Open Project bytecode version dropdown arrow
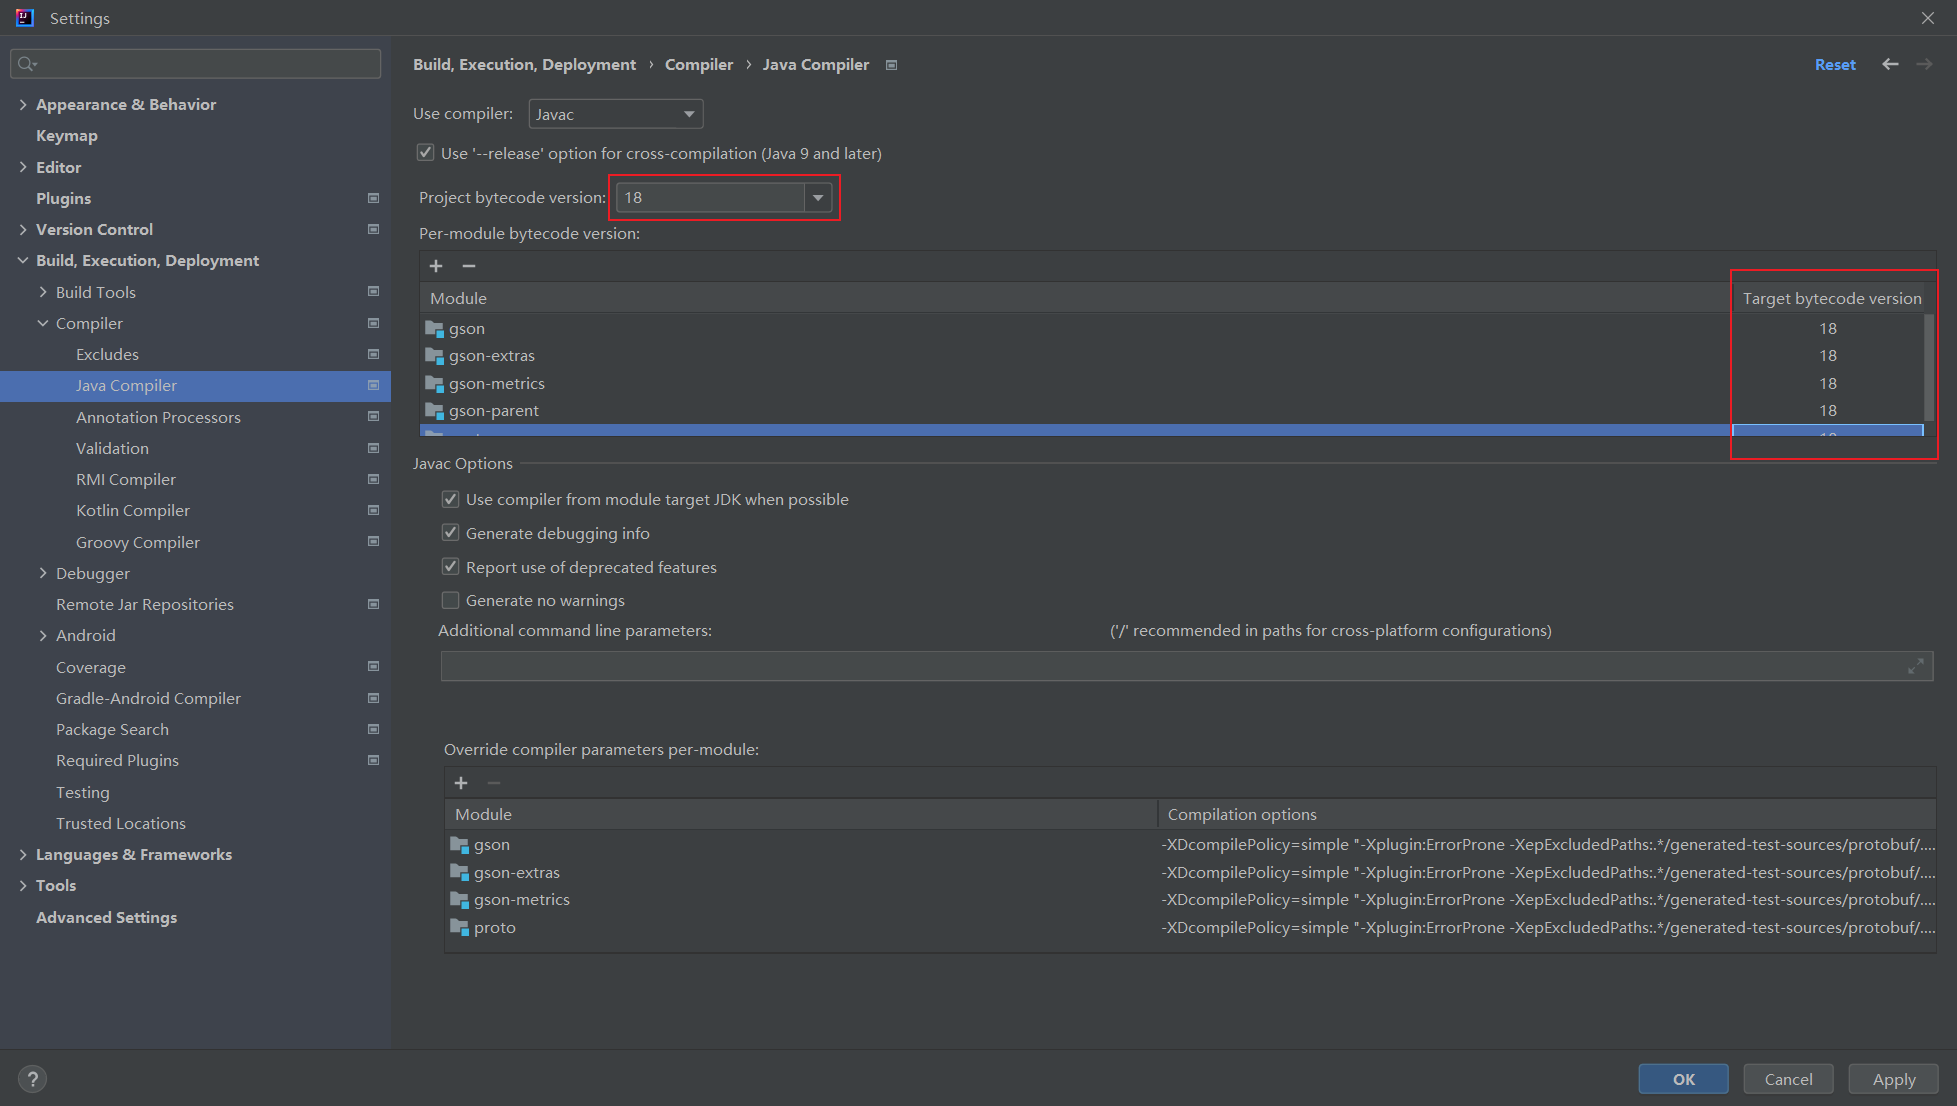The height and width of the screenshot is (1106, 1957). tap(818, 198)
